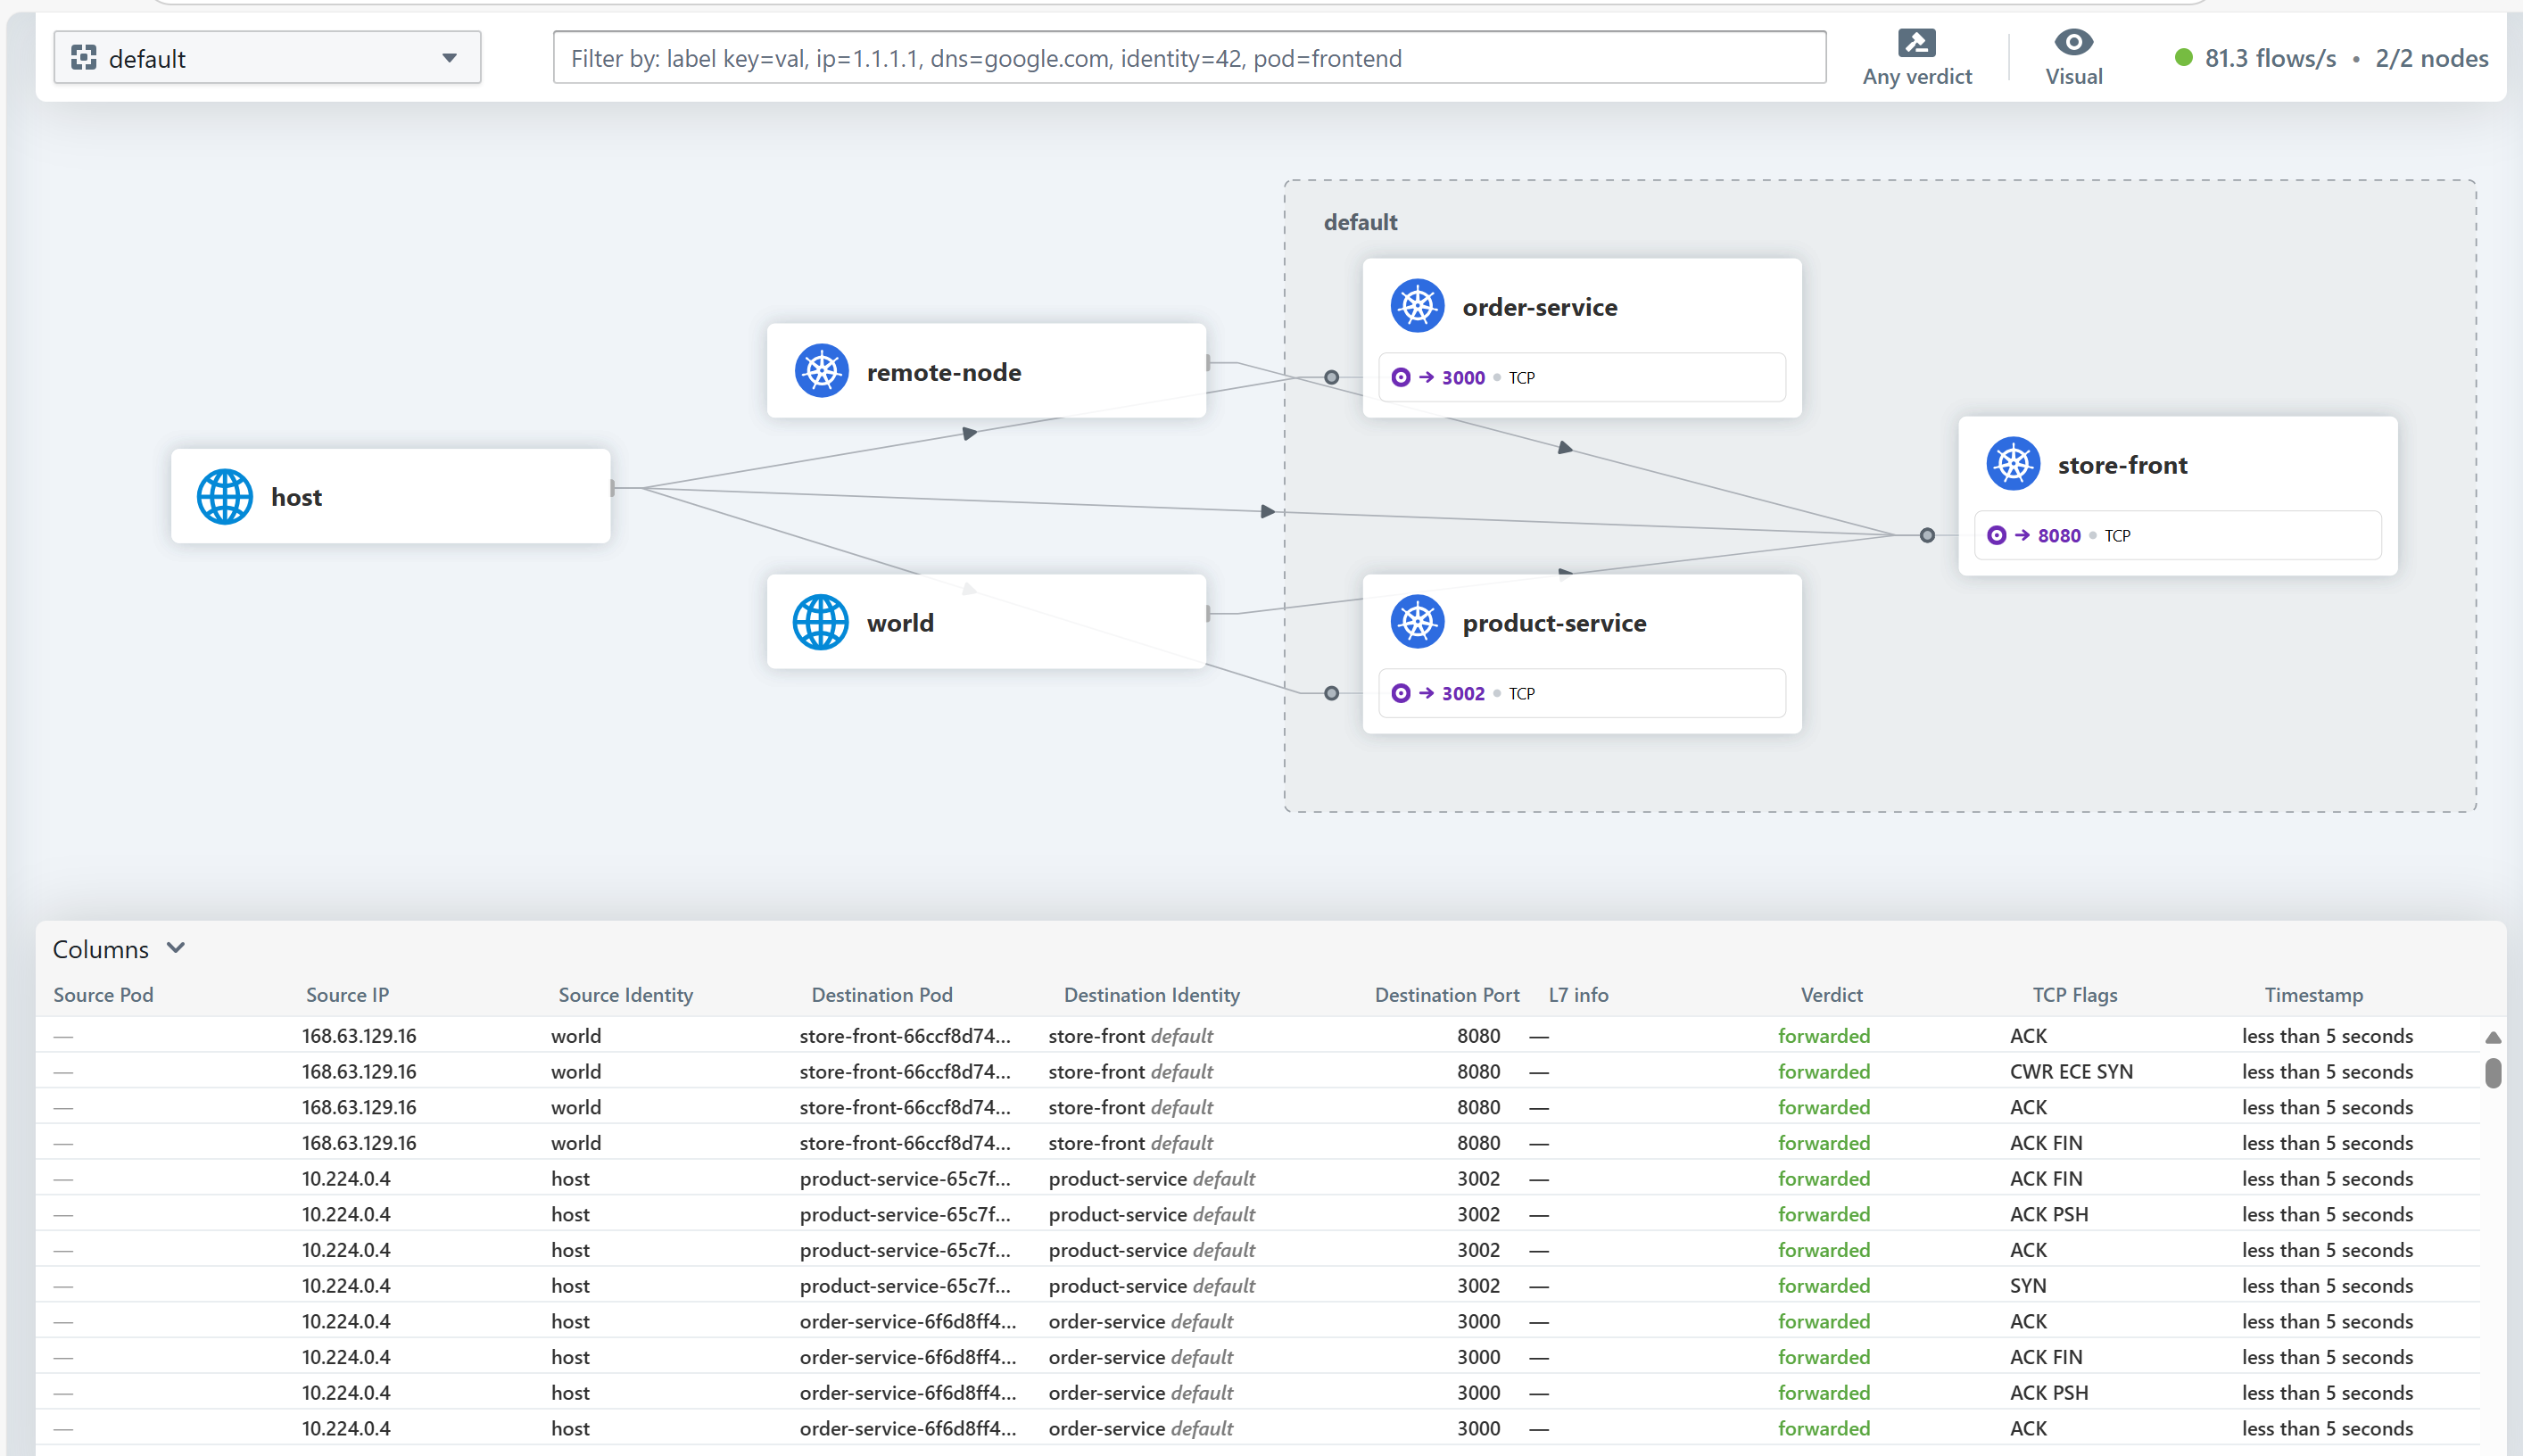
Task: Click the store-front Kubernetes icon
Action: [x=2012, y=464]
